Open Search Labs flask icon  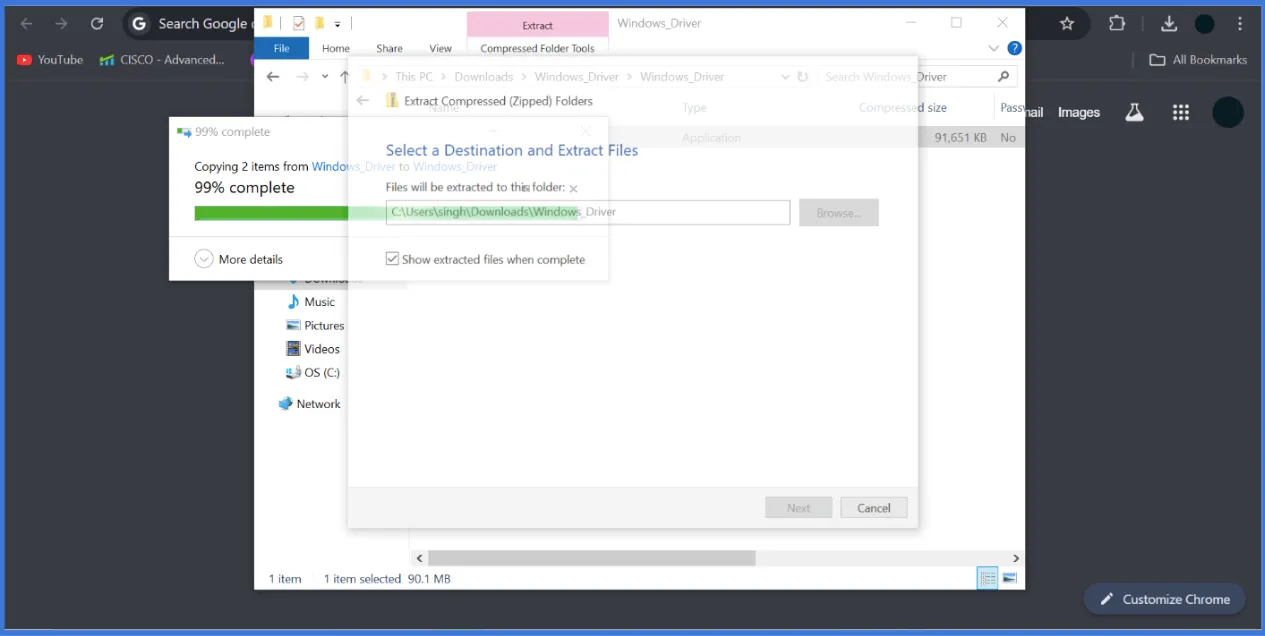click(x=1134, y=112)
